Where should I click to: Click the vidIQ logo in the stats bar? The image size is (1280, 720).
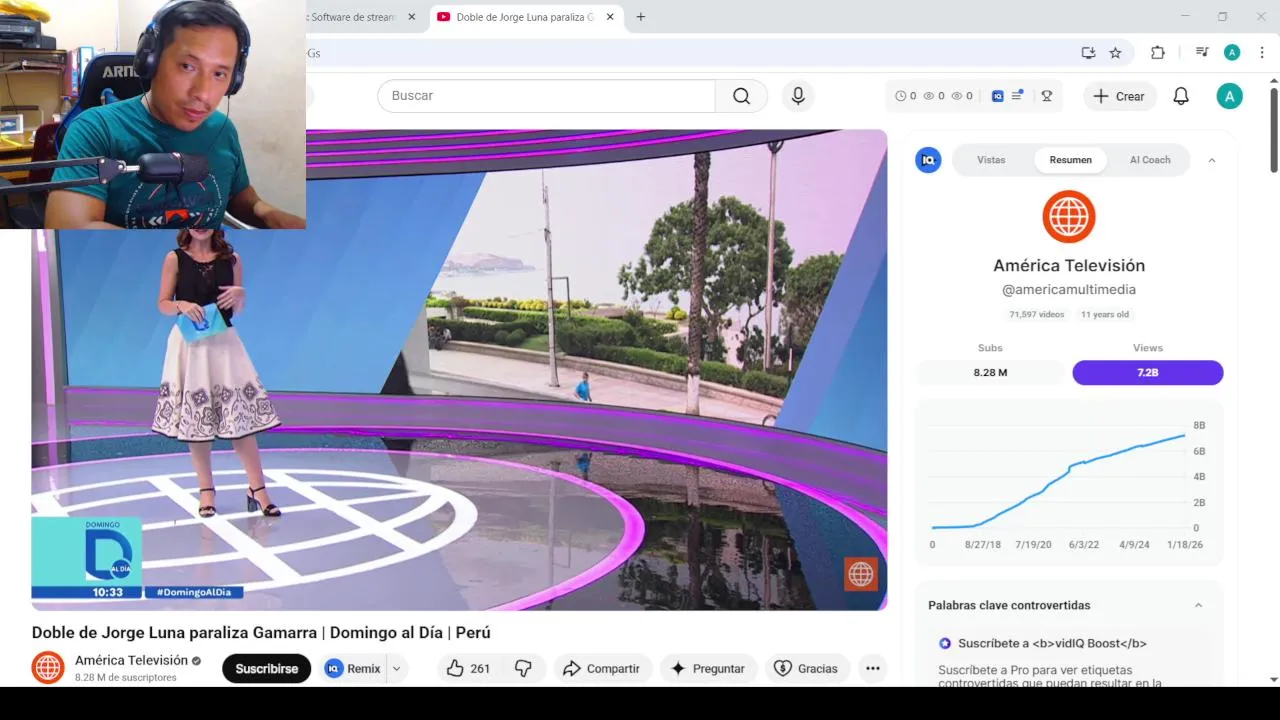tap(997, 96)
